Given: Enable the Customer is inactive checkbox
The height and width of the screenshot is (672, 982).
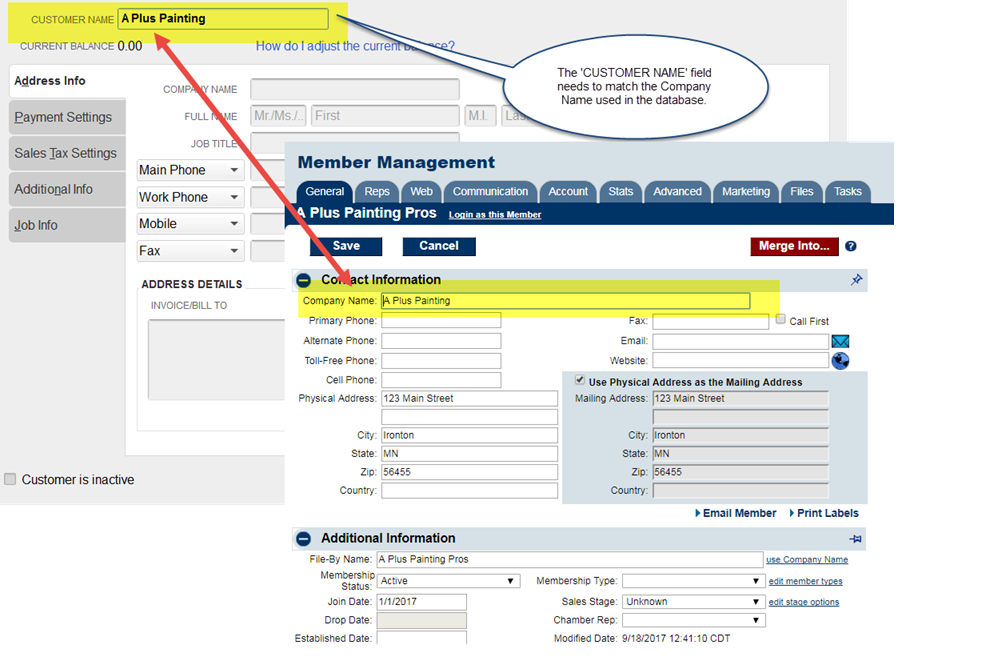Looking at the screenshot, I should click(10, 479).
